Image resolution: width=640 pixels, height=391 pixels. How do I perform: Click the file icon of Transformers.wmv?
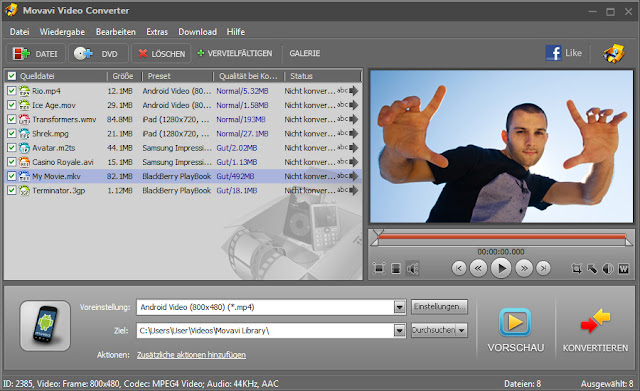24,119
